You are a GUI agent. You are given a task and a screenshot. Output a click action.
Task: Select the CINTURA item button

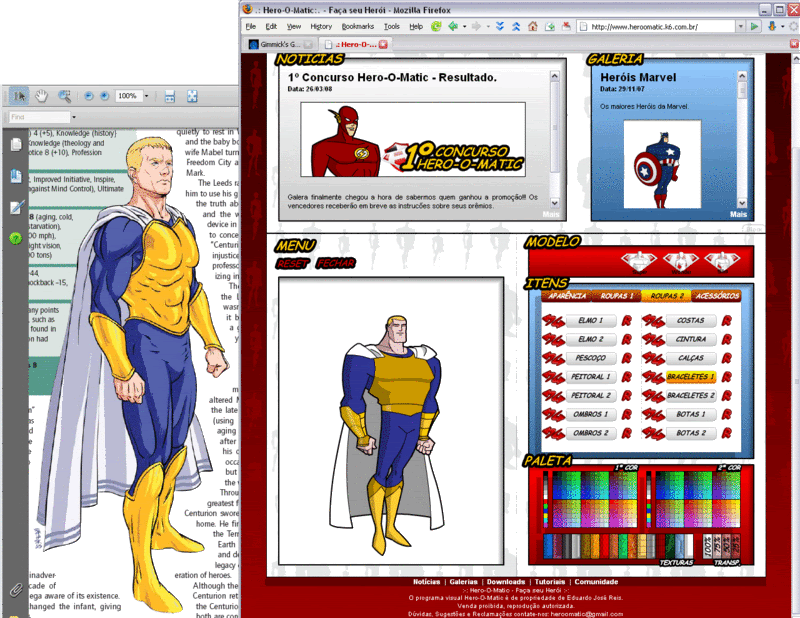tap(691, 339)
